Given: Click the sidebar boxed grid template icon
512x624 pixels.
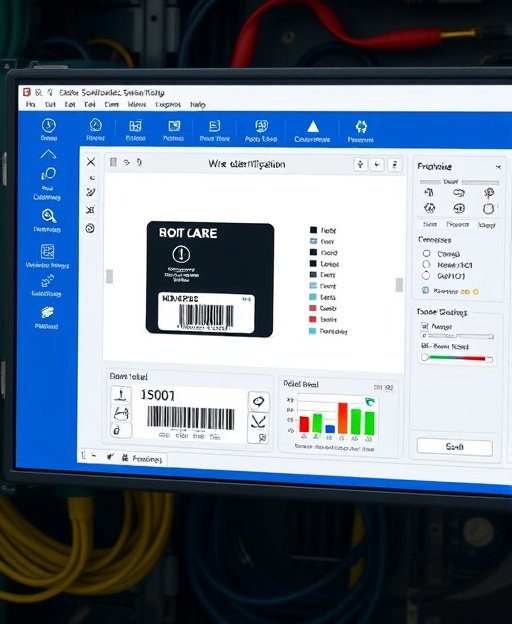Looking at the screenshot, I should pos(47,252).
